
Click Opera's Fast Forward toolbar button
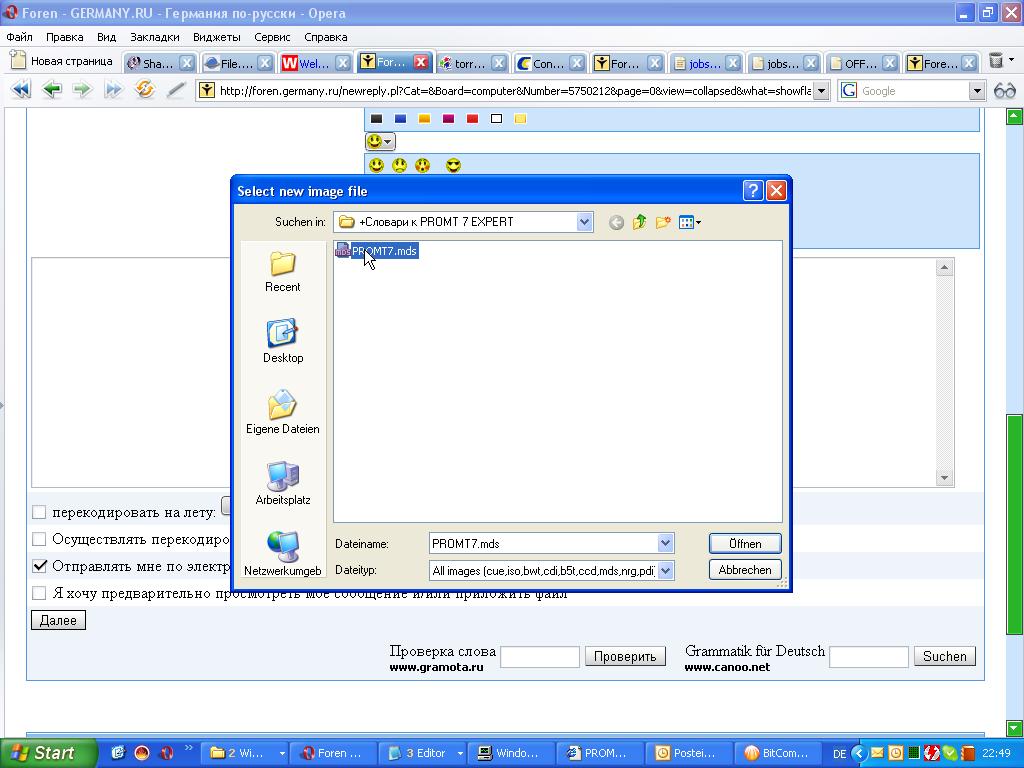click(x=113, y=89)
